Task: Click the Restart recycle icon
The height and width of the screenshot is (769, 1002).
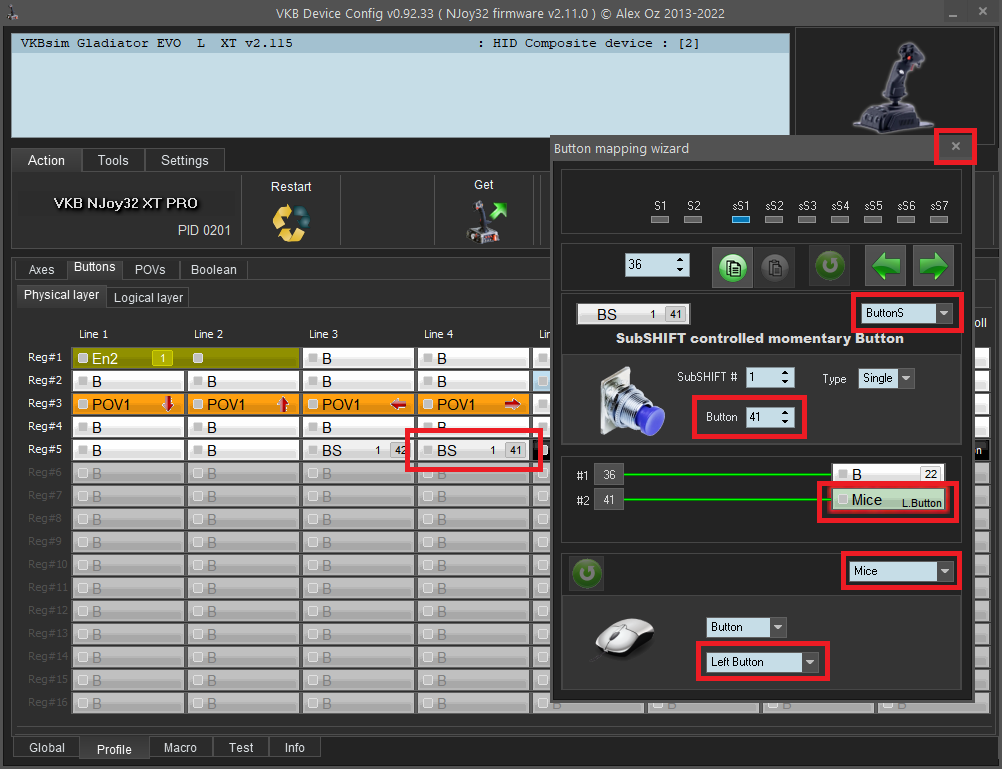Action: point(291,222)
